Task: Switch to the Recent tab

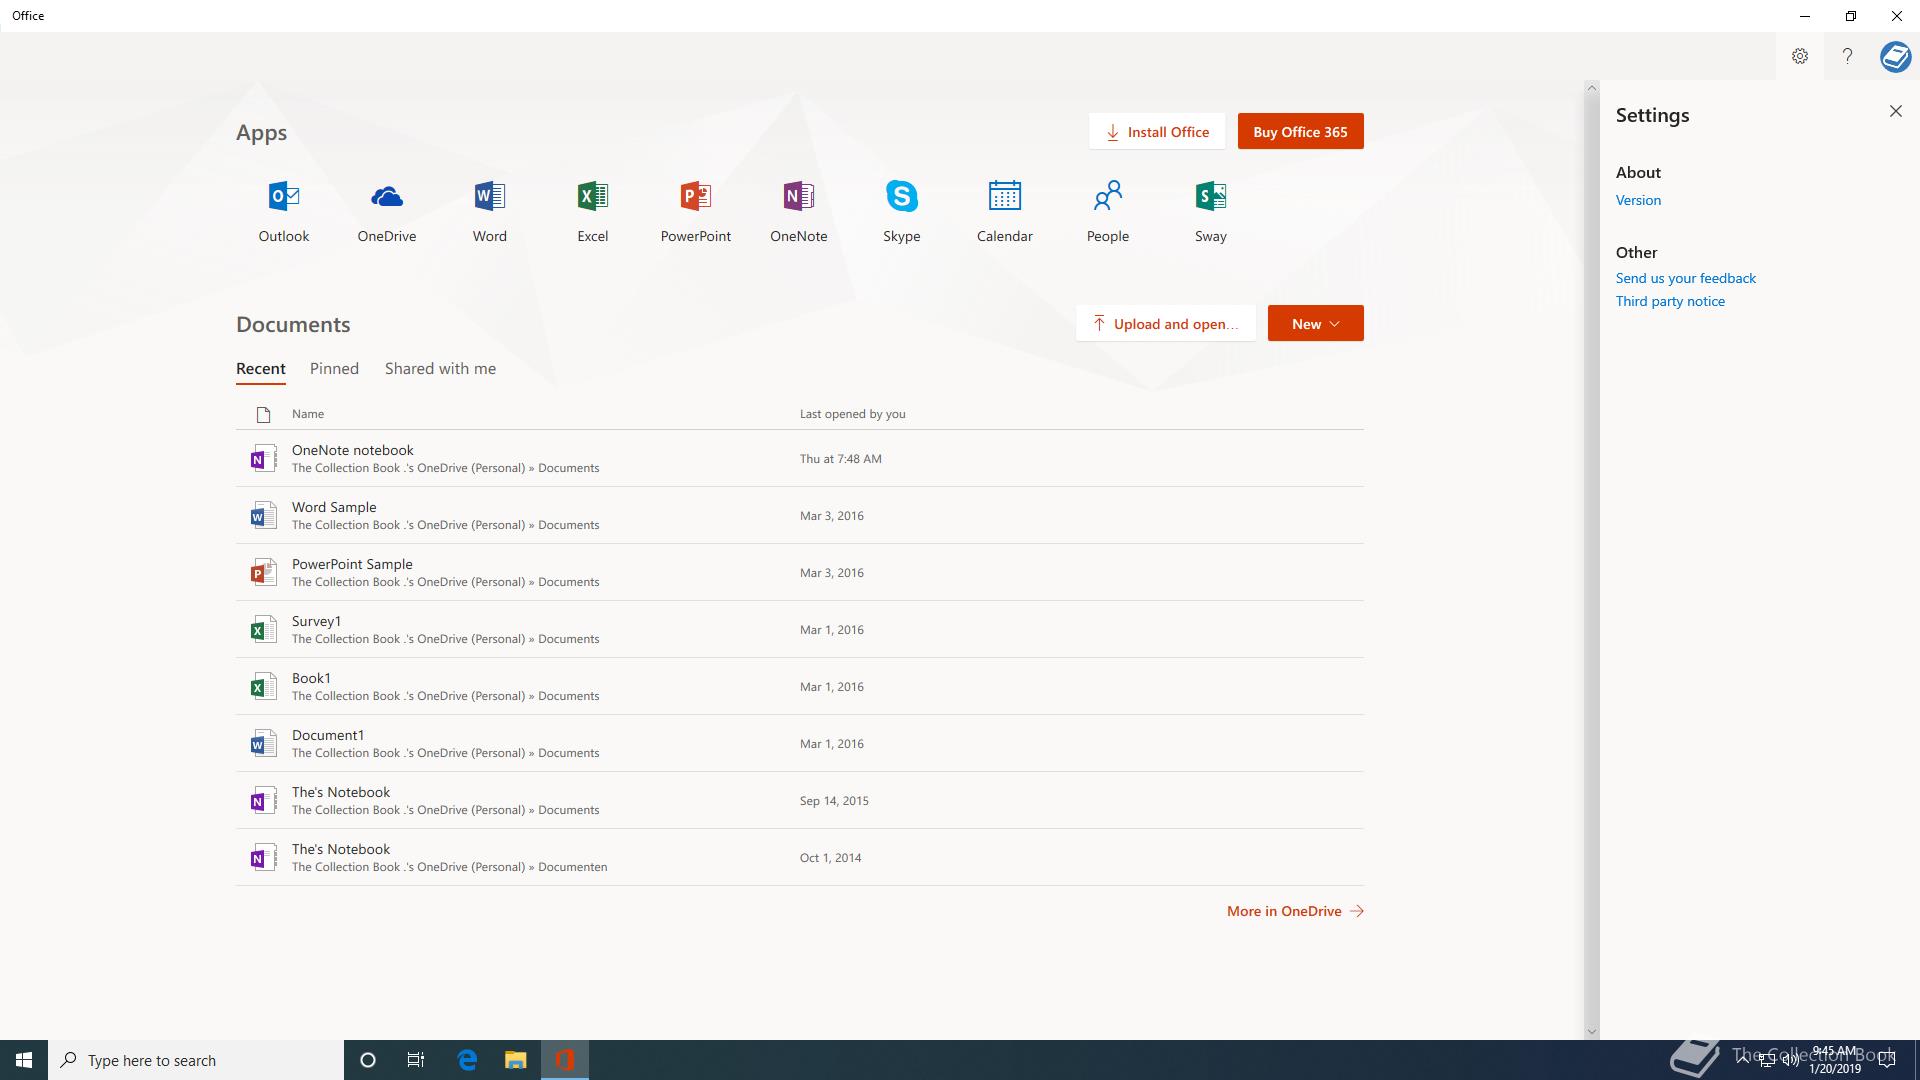Action: coord(261,368)
